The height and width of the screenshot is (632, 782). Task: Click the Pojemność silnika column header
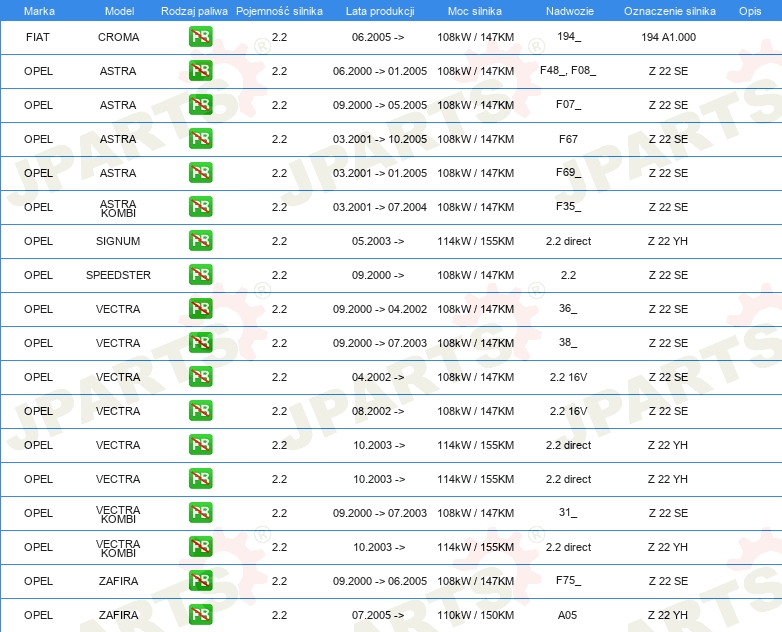pos(279,11)
